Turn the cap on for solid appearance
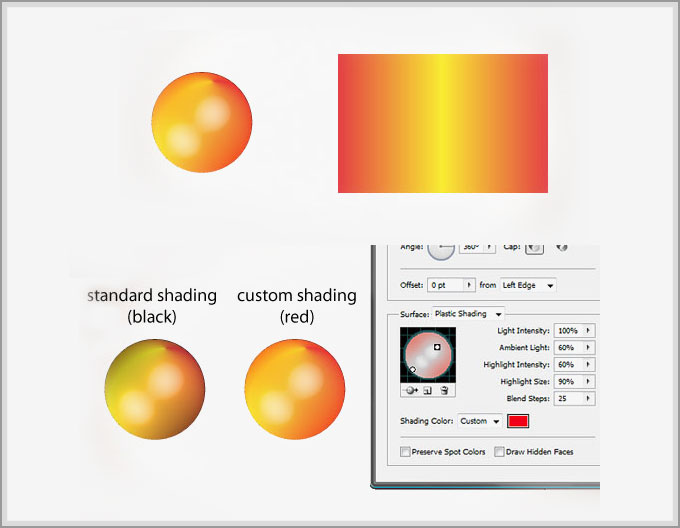The height and width of the screenshot is (528, 680). point(534,247)
